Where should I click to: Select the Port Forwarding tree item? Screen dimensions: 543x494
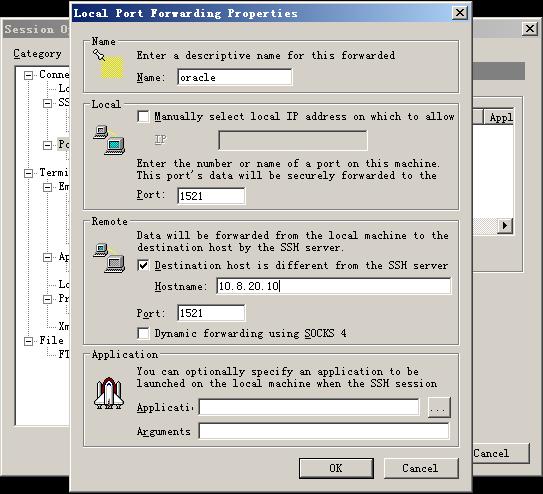click(x=63, y=144)
